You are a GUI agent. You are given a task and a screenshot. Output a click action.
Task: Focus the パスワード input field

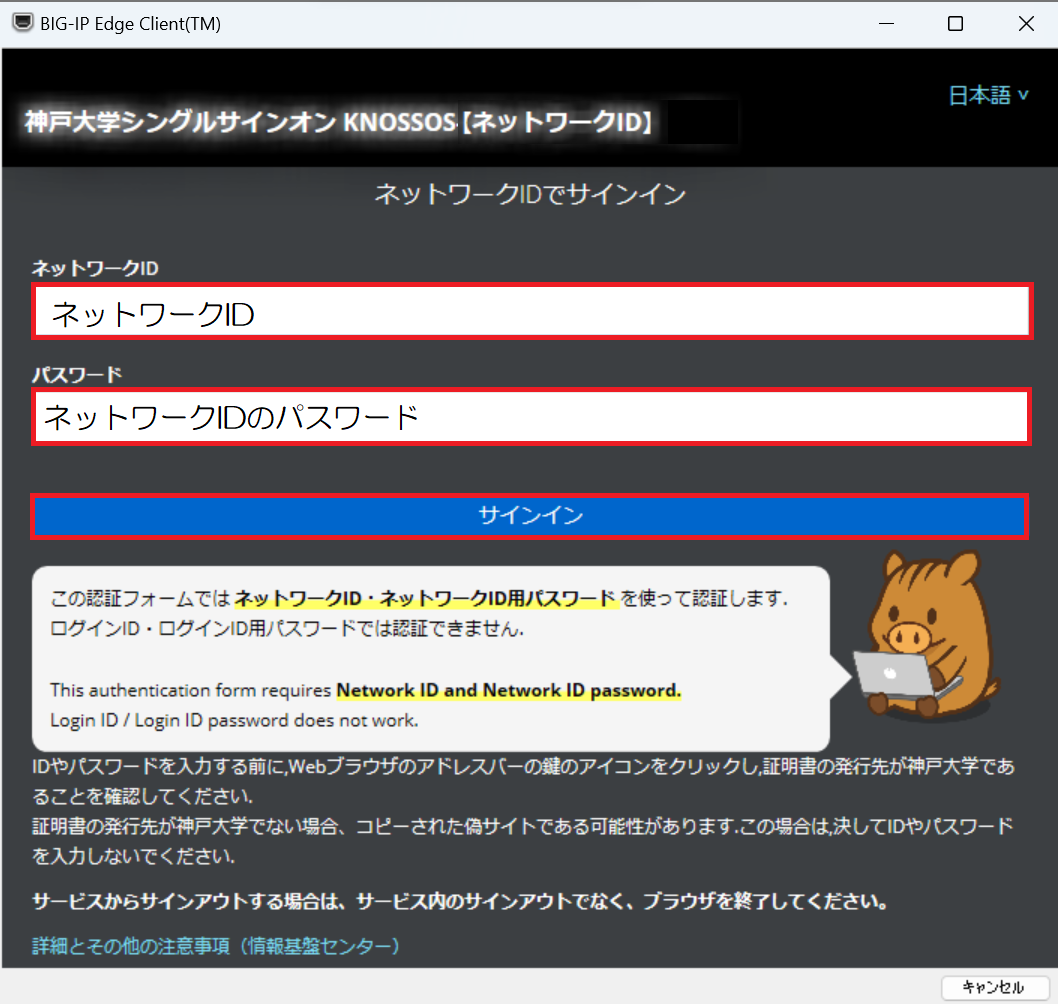coord(532,417)
